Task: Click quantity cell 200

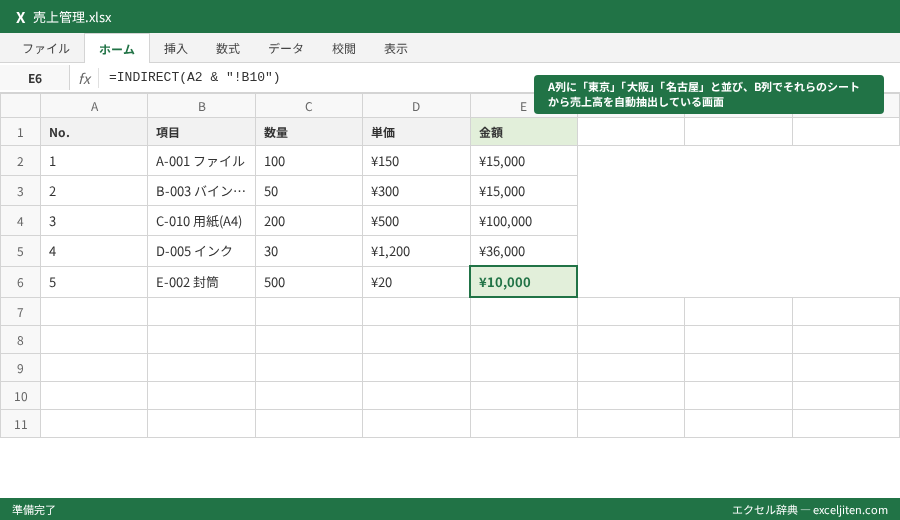Action: 309,221
